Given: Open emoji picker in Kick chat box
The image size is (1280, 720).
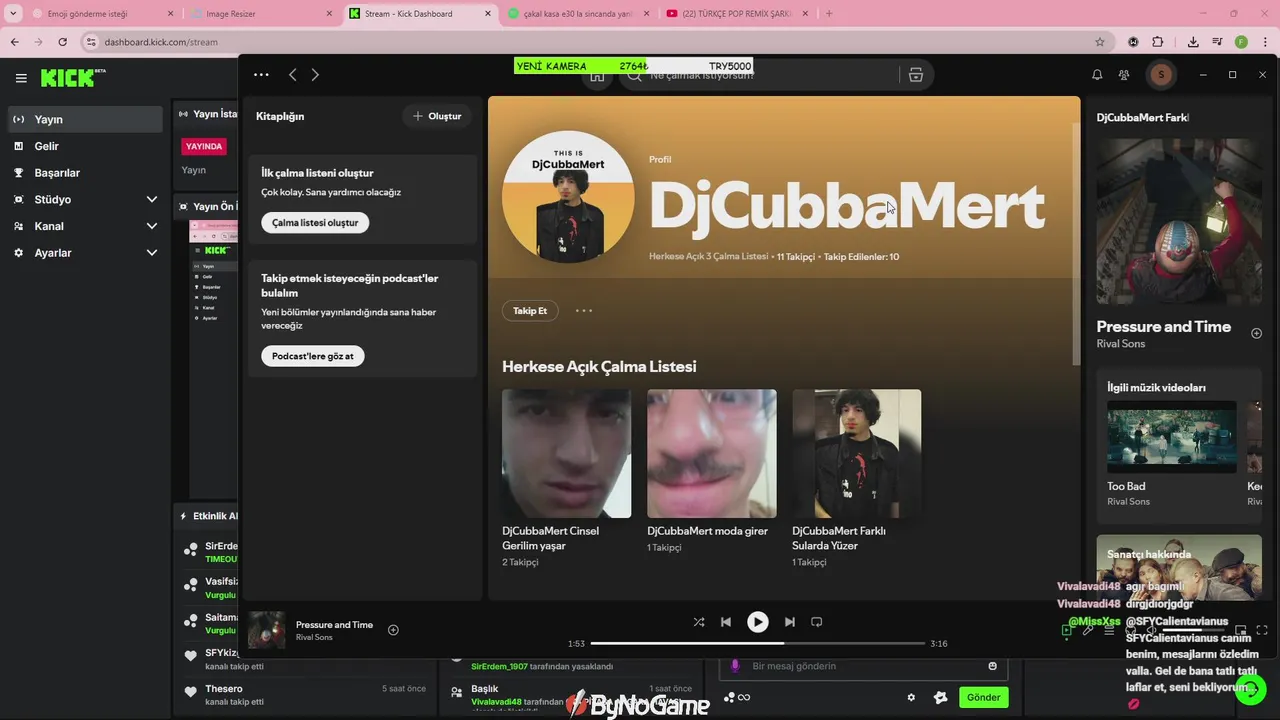Looking at the screenshot, I should pyautogui.click(x=993, y=666).
